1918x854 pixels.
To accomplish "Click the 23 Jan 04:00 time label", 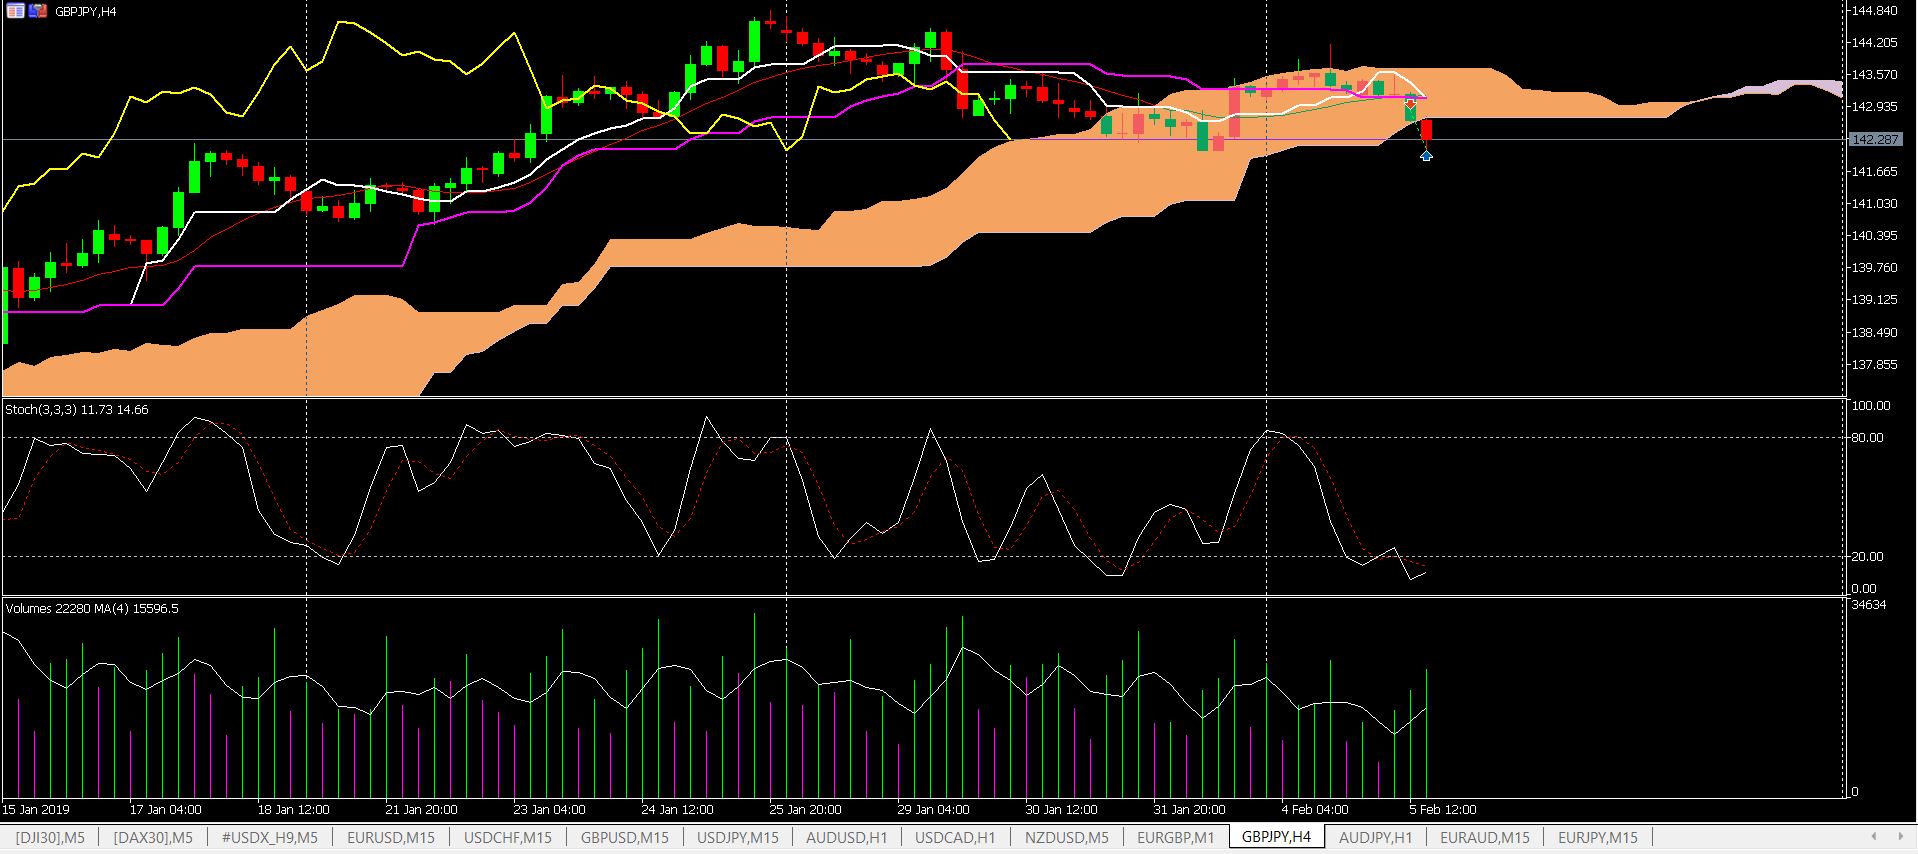I will click(550, 810).
